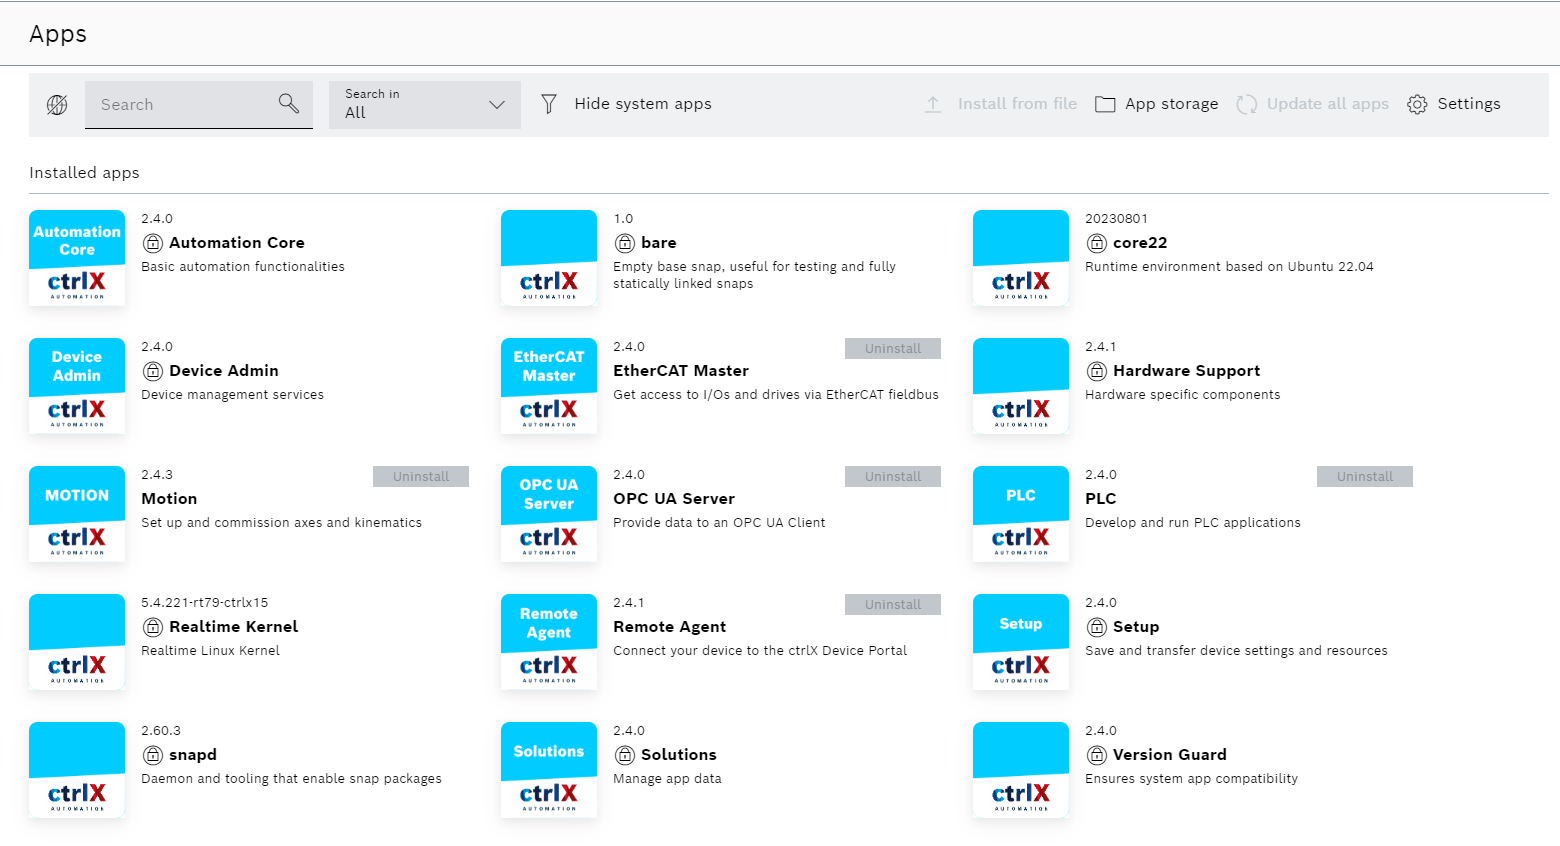Click the PLC app icon tile
Image resolution: width=1560 pixels, height=846 pixels.
click(x=1020, y=514)
